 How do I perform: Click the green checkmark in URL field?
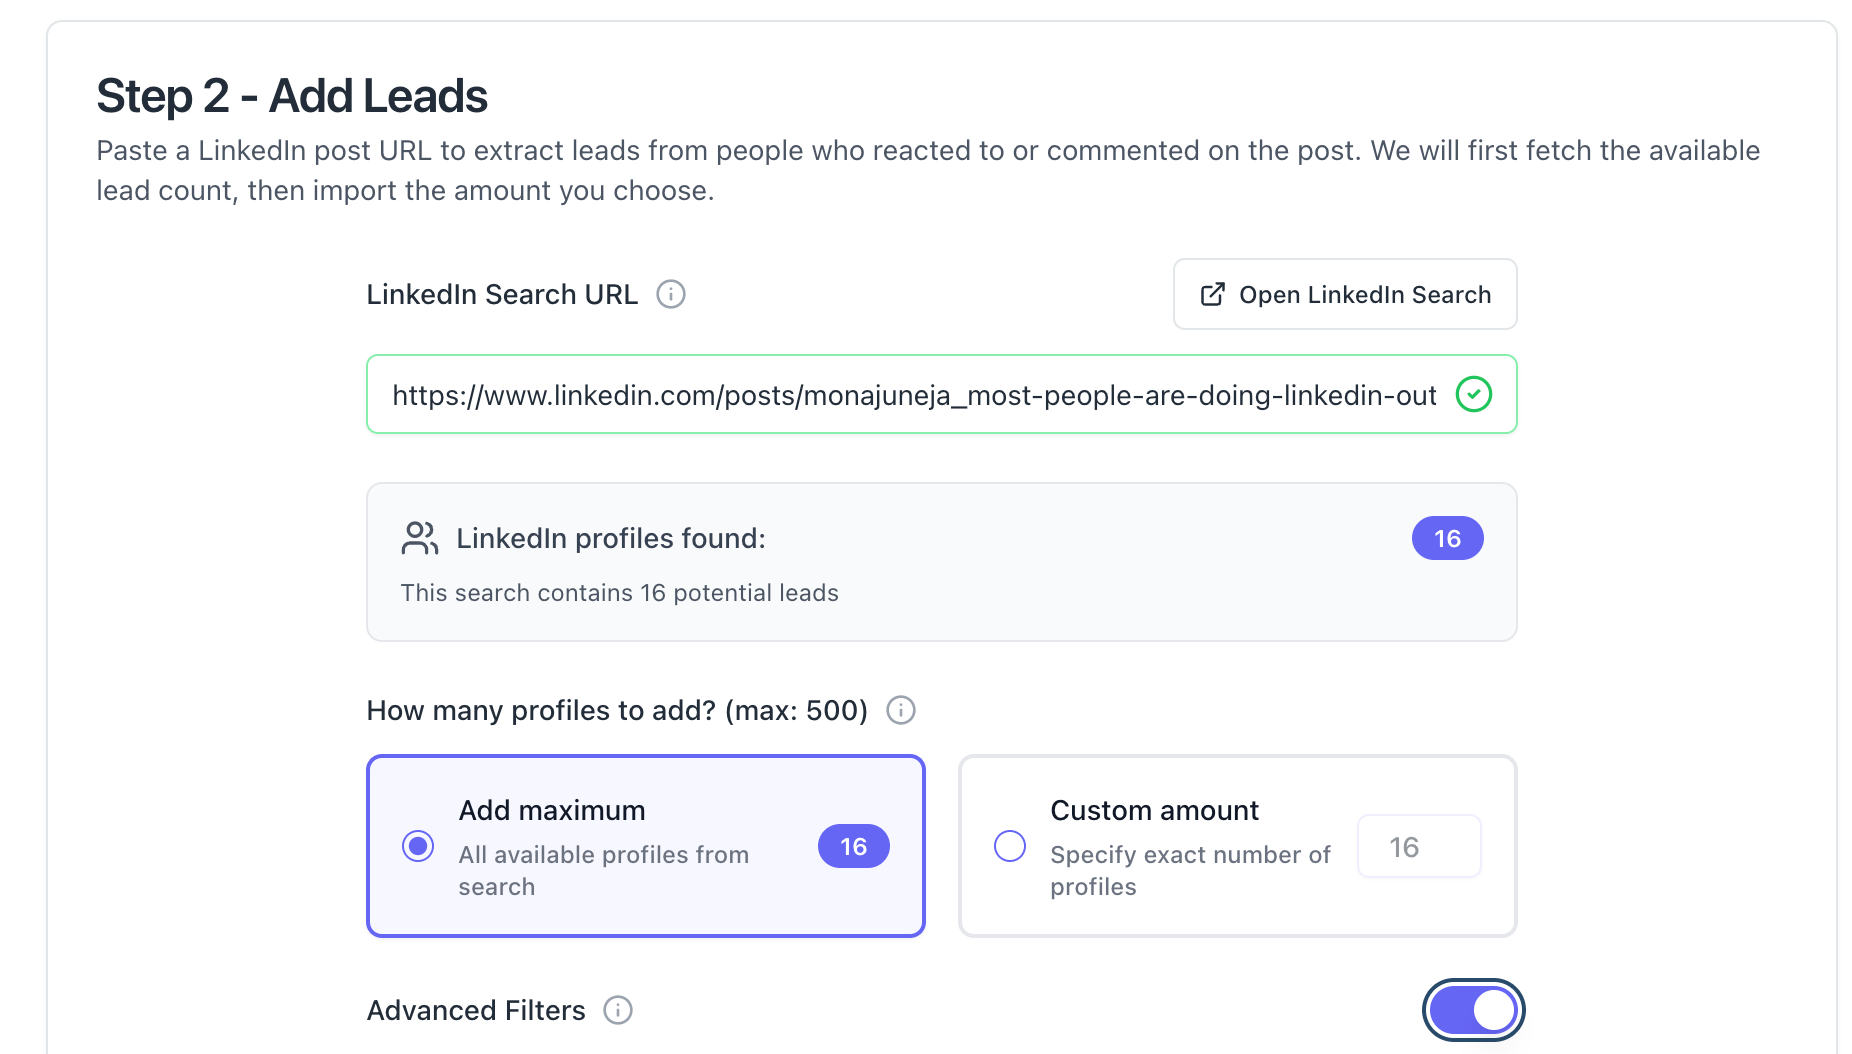pyautogui.click(x=1473, y=394)
